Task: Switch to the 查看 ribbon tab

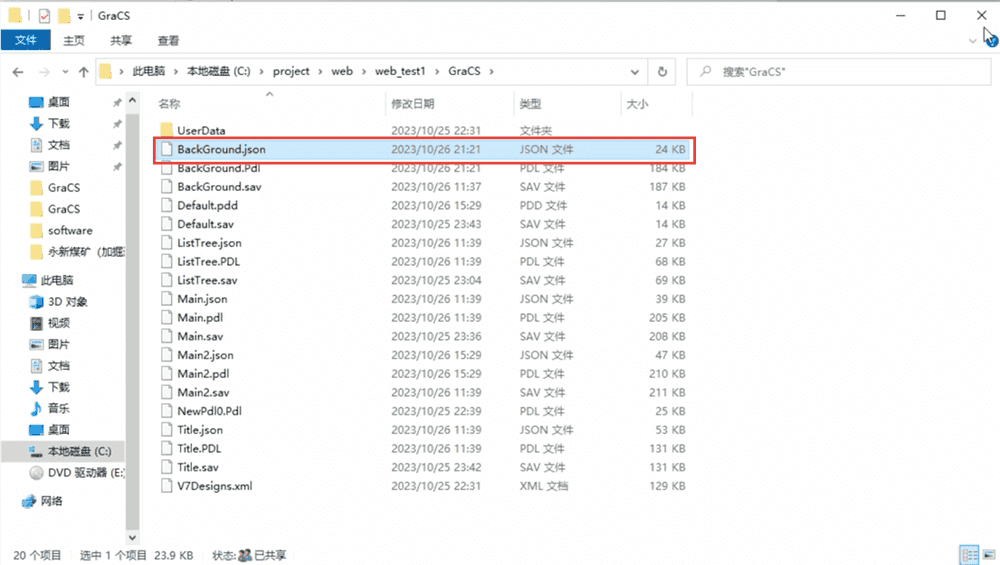Action: coord(168,41)
